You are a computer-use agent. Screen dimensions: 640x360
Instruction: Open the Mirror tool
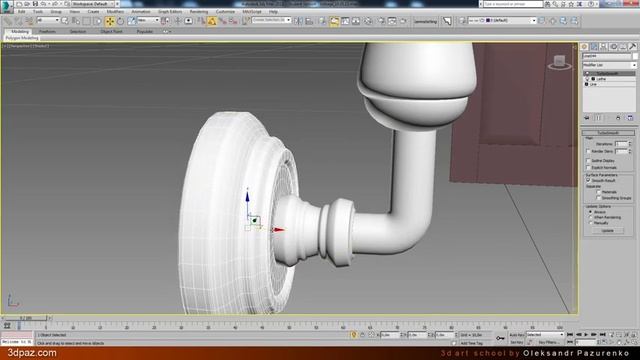(x=298, y=21)
